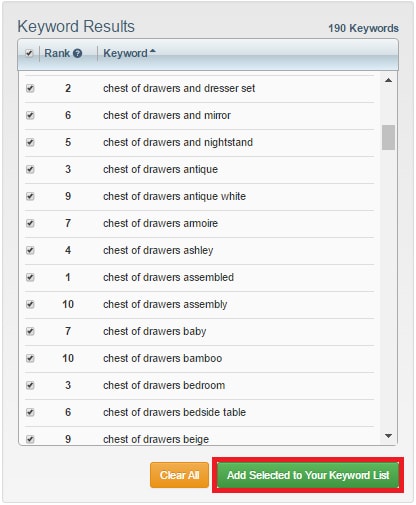Select the keyword 'chest of drawers bedroom'

(x=164, y=385)
